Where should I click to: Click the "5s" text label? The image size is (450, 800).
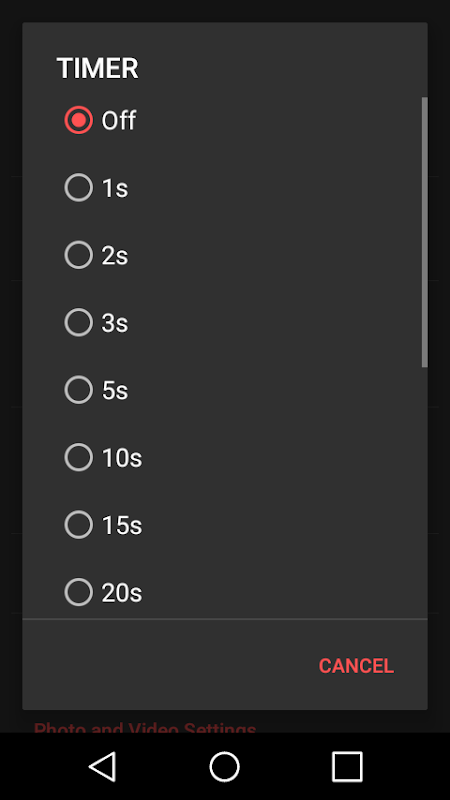(x=115, y=390)
